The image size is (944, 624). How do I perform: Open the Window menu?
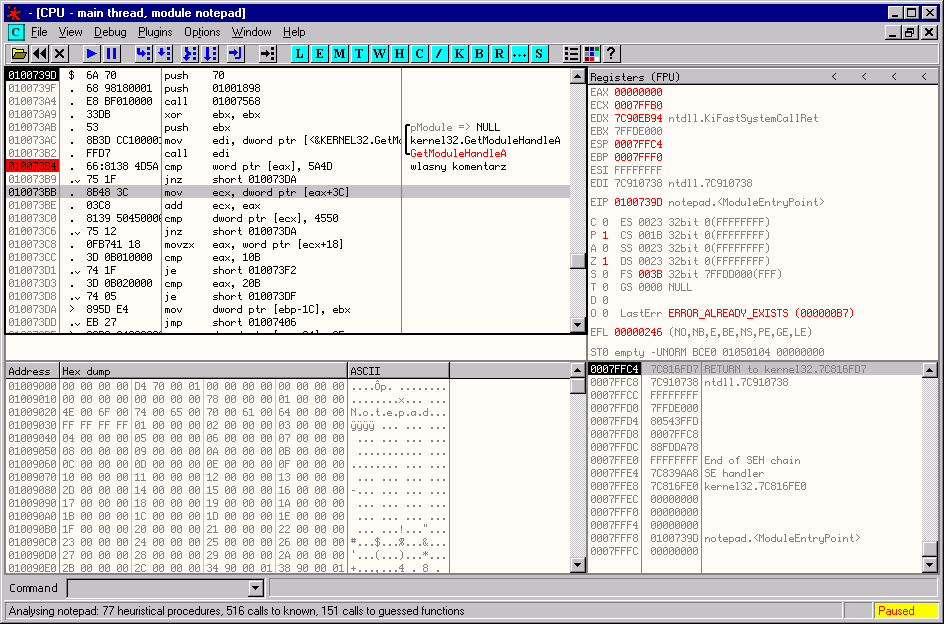[252, 32]
